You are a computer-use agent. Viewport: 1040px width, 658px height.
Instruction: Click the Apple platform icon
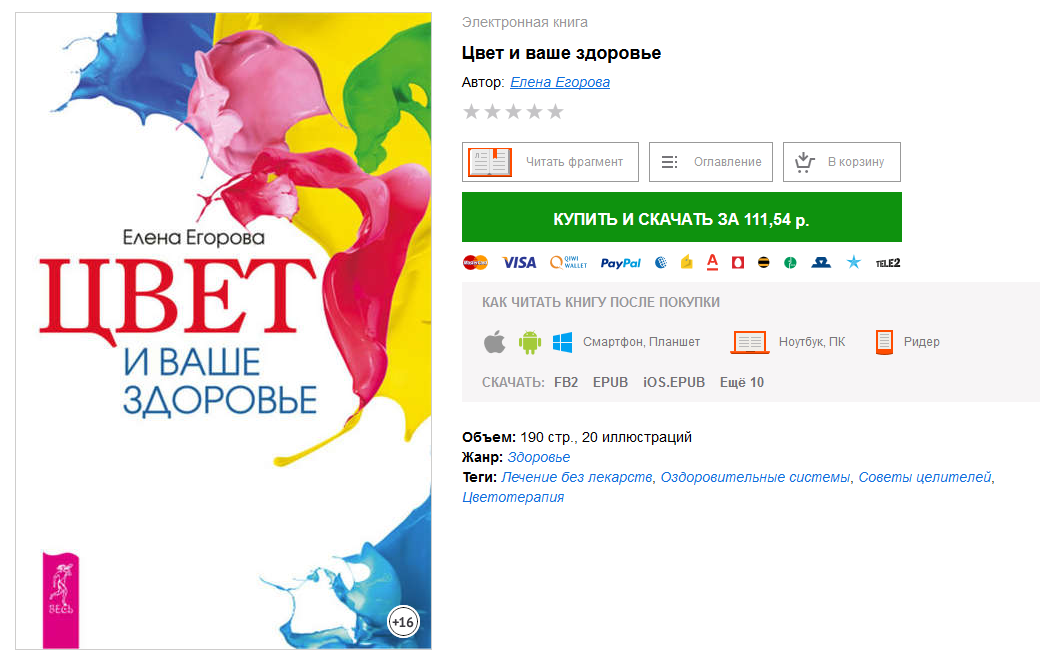pyautogui.click(x=494, y=342)
